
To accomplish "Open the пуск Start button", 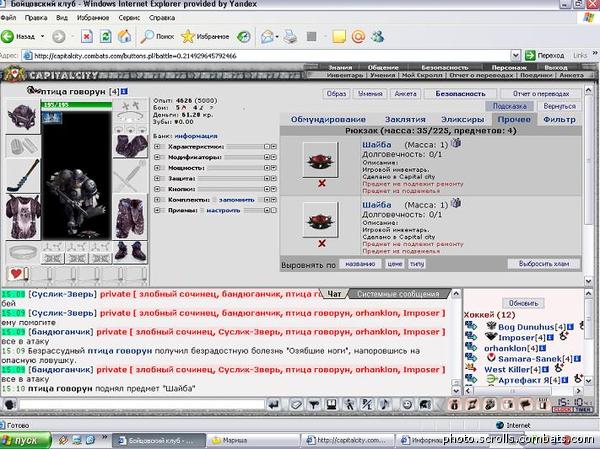I will coord(25,440).
